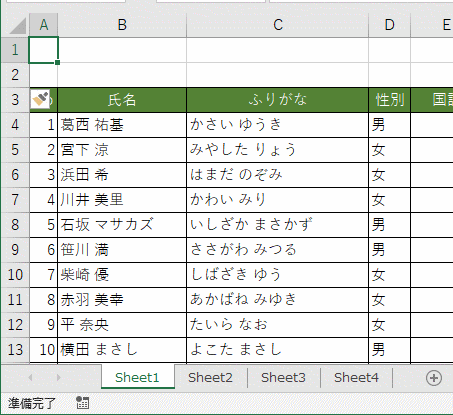Select column B header

coord(122,25)
